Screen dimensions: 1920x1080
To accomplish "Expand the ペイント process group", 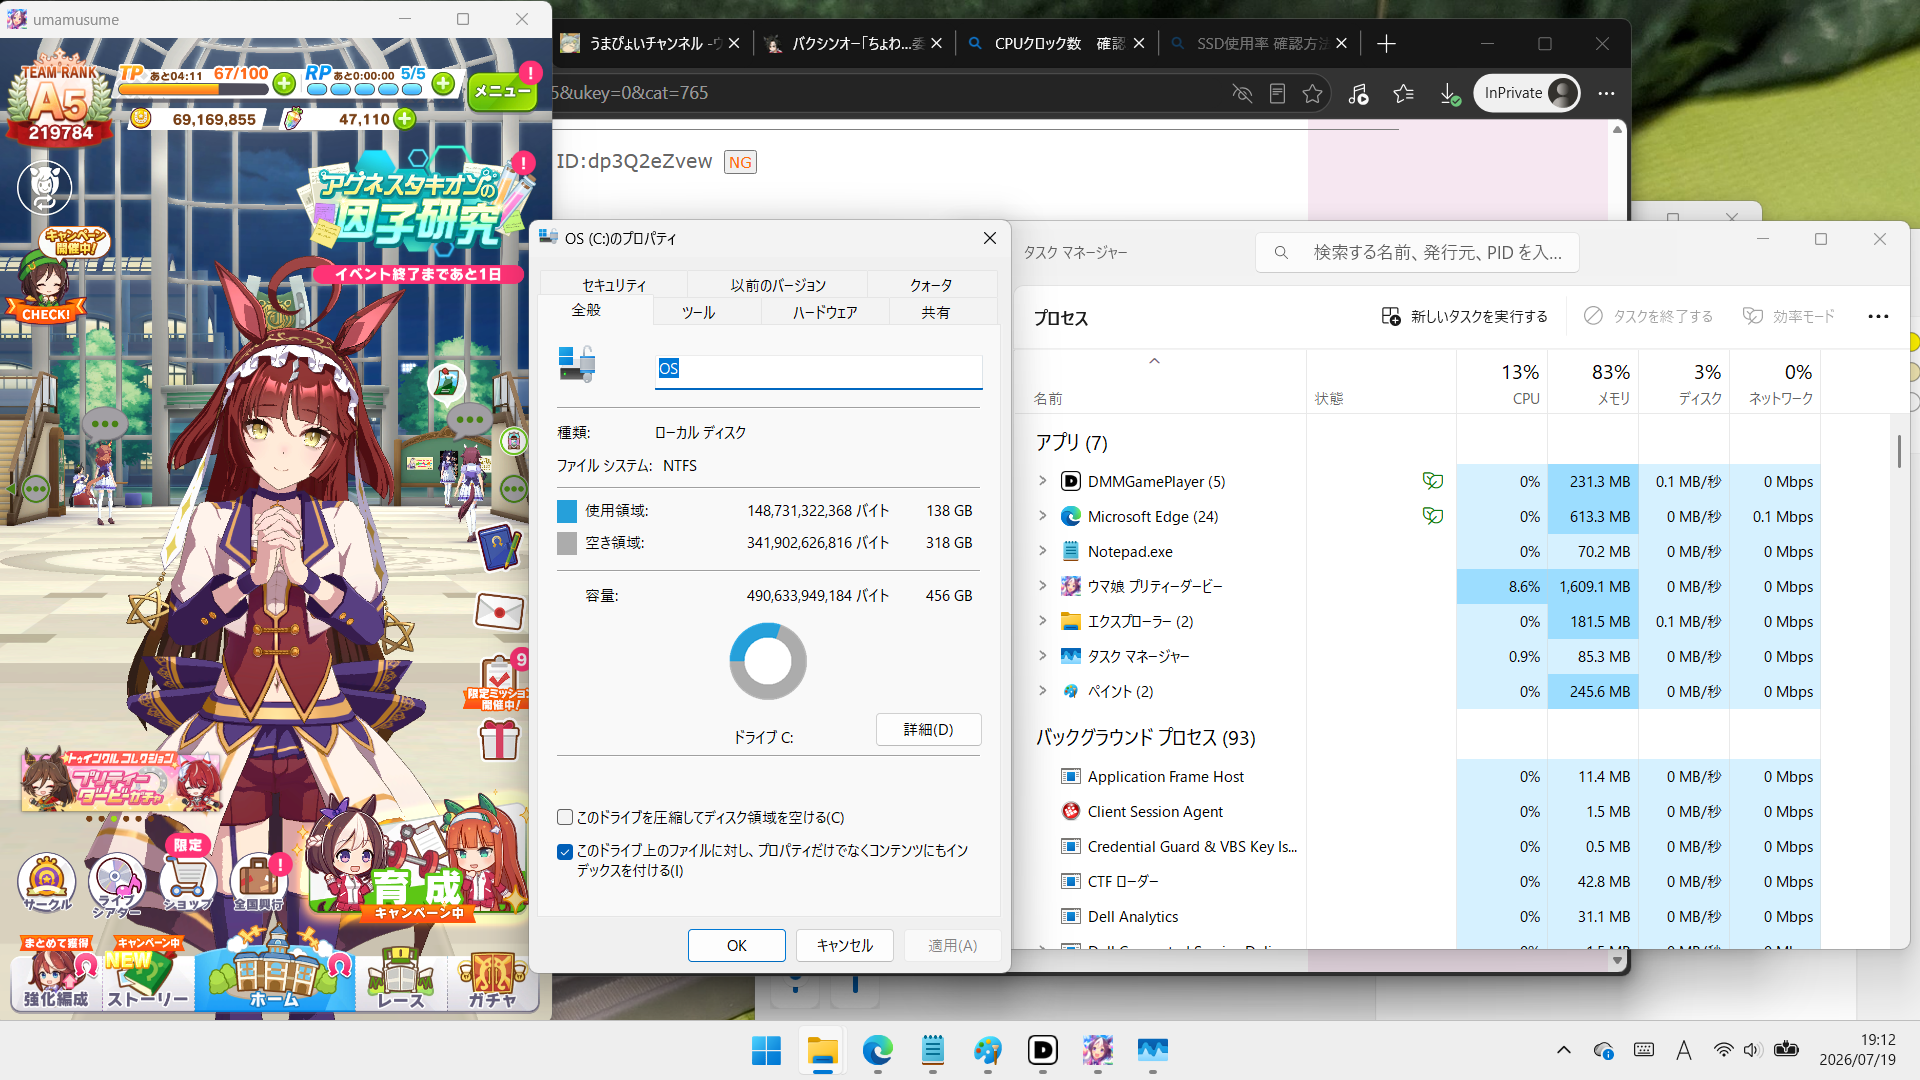I will 1043,691.
